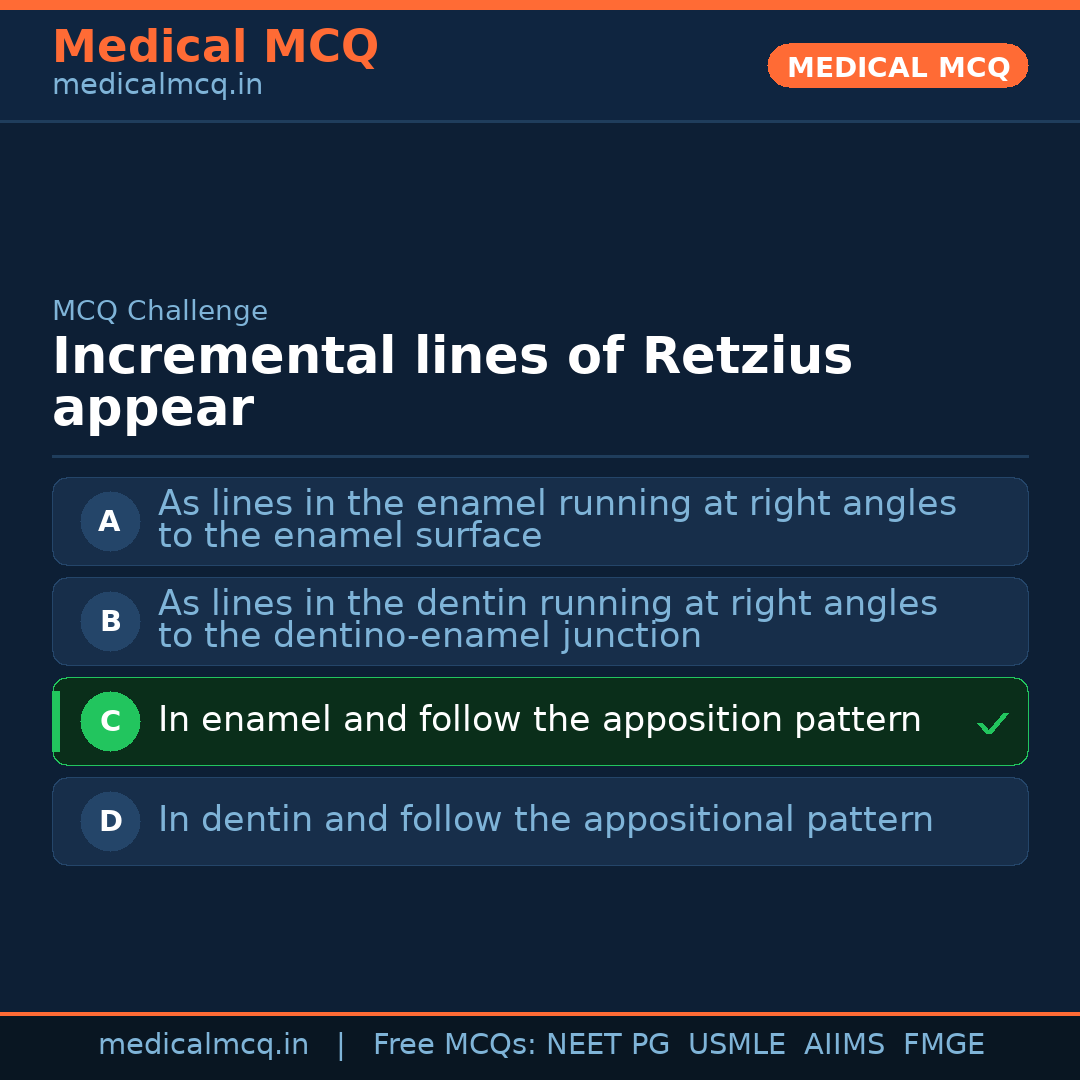
Task: Click the 'Free MCQs:' footer text
Action: tap(454, 1045)
